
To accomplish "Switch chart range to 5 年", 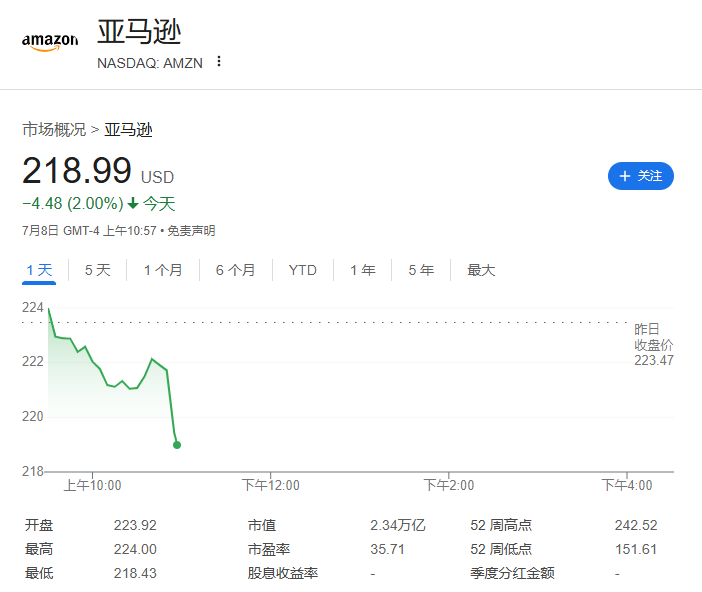I will (421, 270).
